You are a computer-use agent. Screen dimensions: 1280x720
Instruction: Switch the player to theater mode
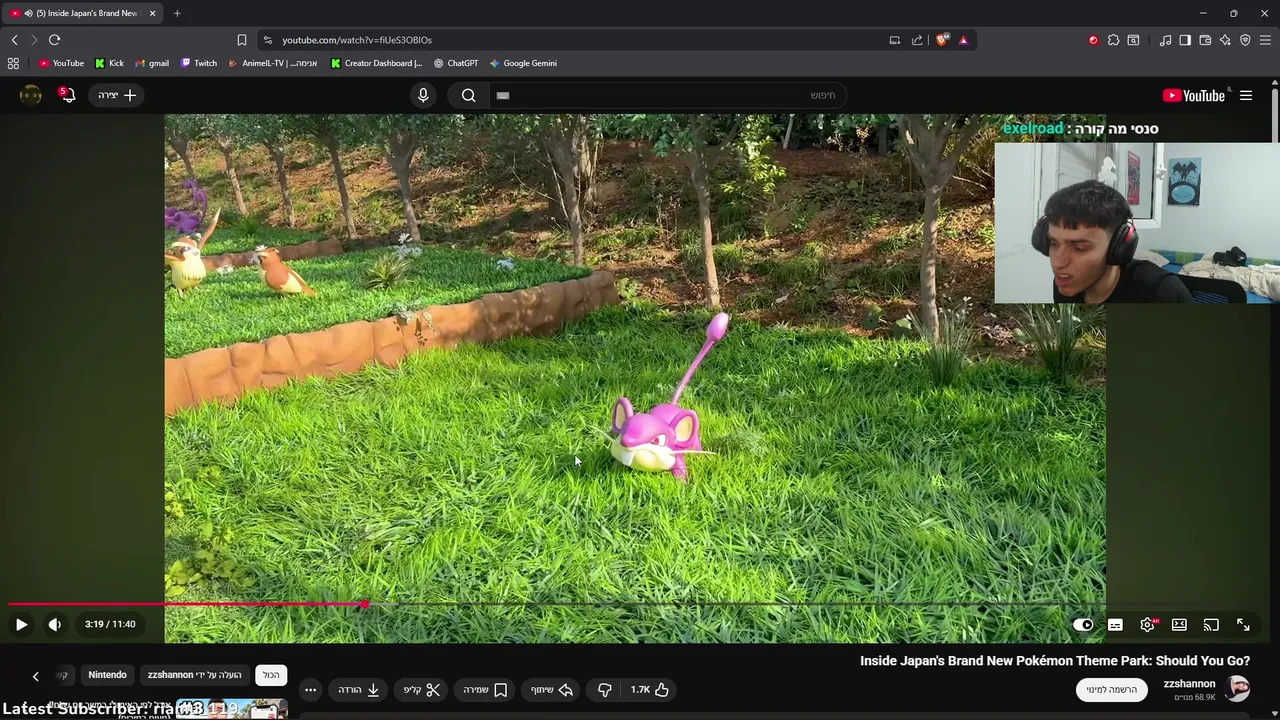coord(1179,624)
